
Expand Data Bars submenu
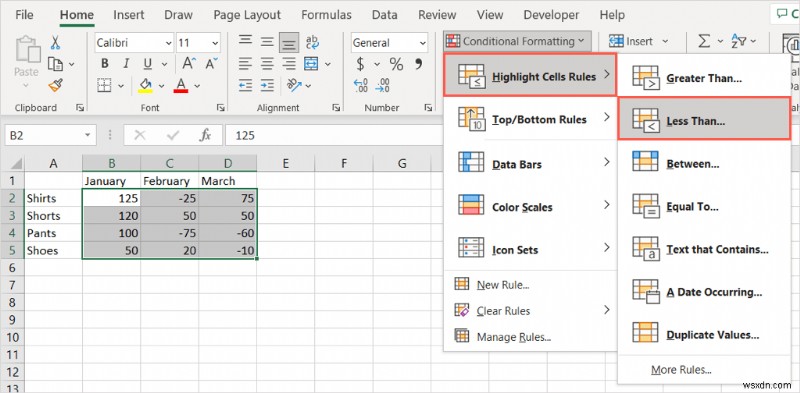(x=531, y=163)
